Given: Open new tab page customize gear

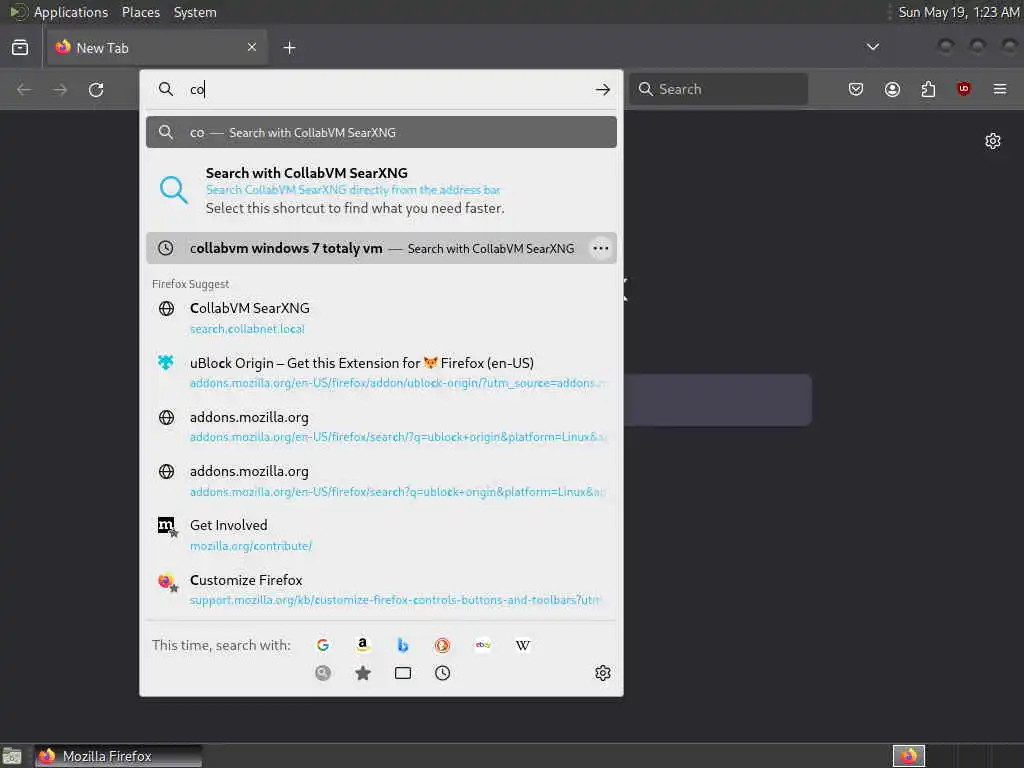Looking at the screenshot, I should click(x=993, y=141).
